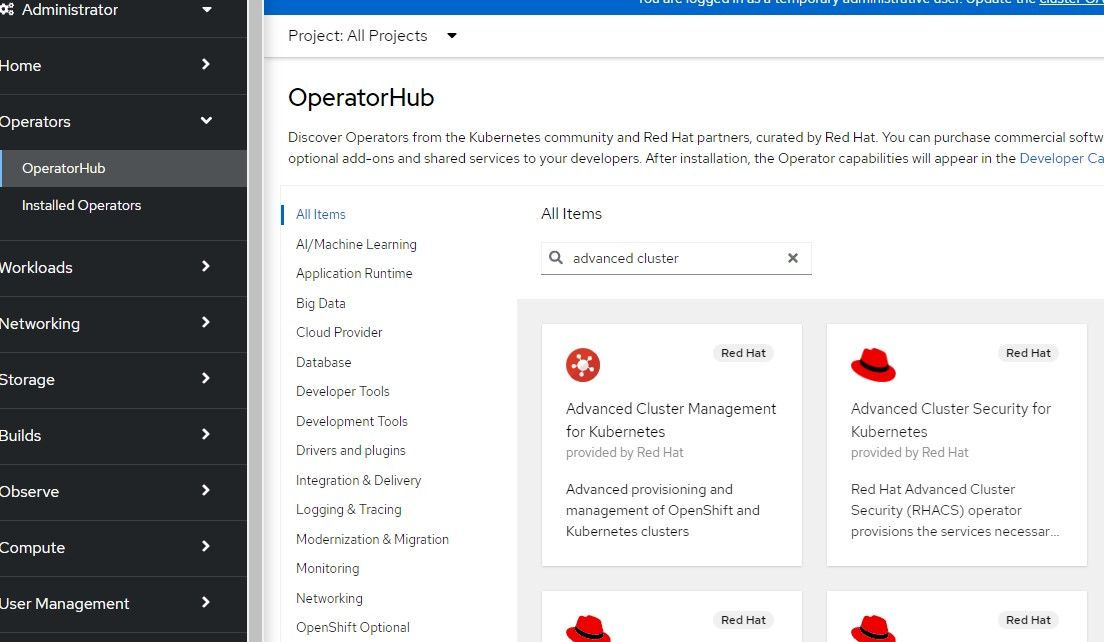Click the Administrator perspective gear icon
The image size is (1104, 642).
[x=7, y=9]
